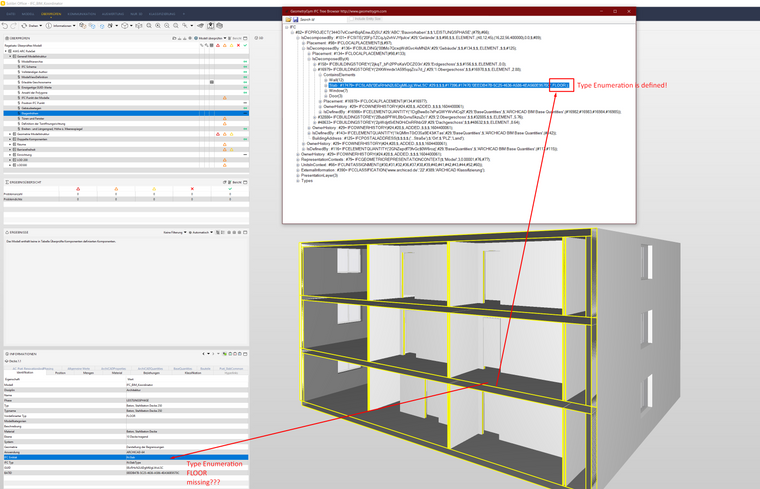Switch to the KOMMUNIKATION tab
Viewport: 760px width, 489px height.
[x=81, y=14]
